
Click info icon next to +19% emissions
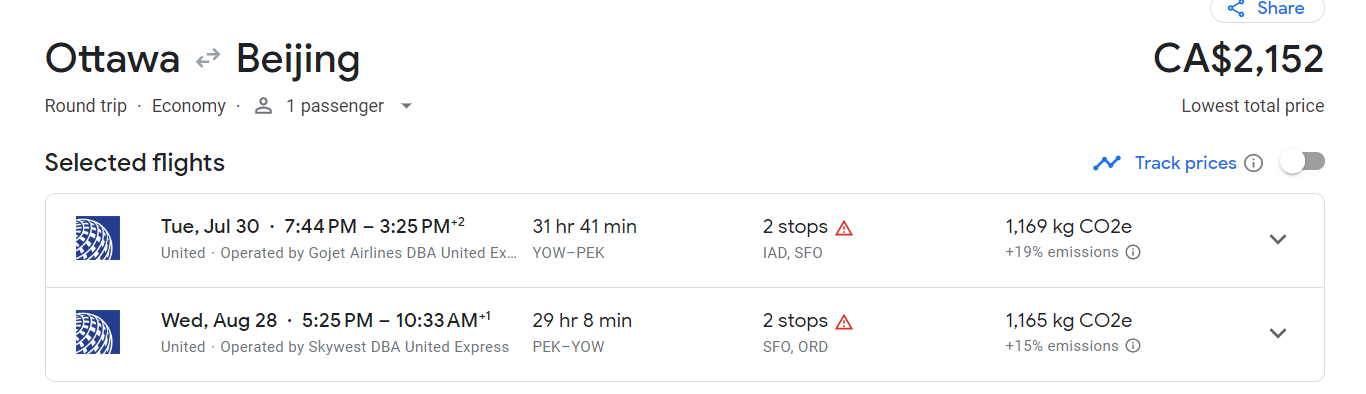pos(1133,253)
